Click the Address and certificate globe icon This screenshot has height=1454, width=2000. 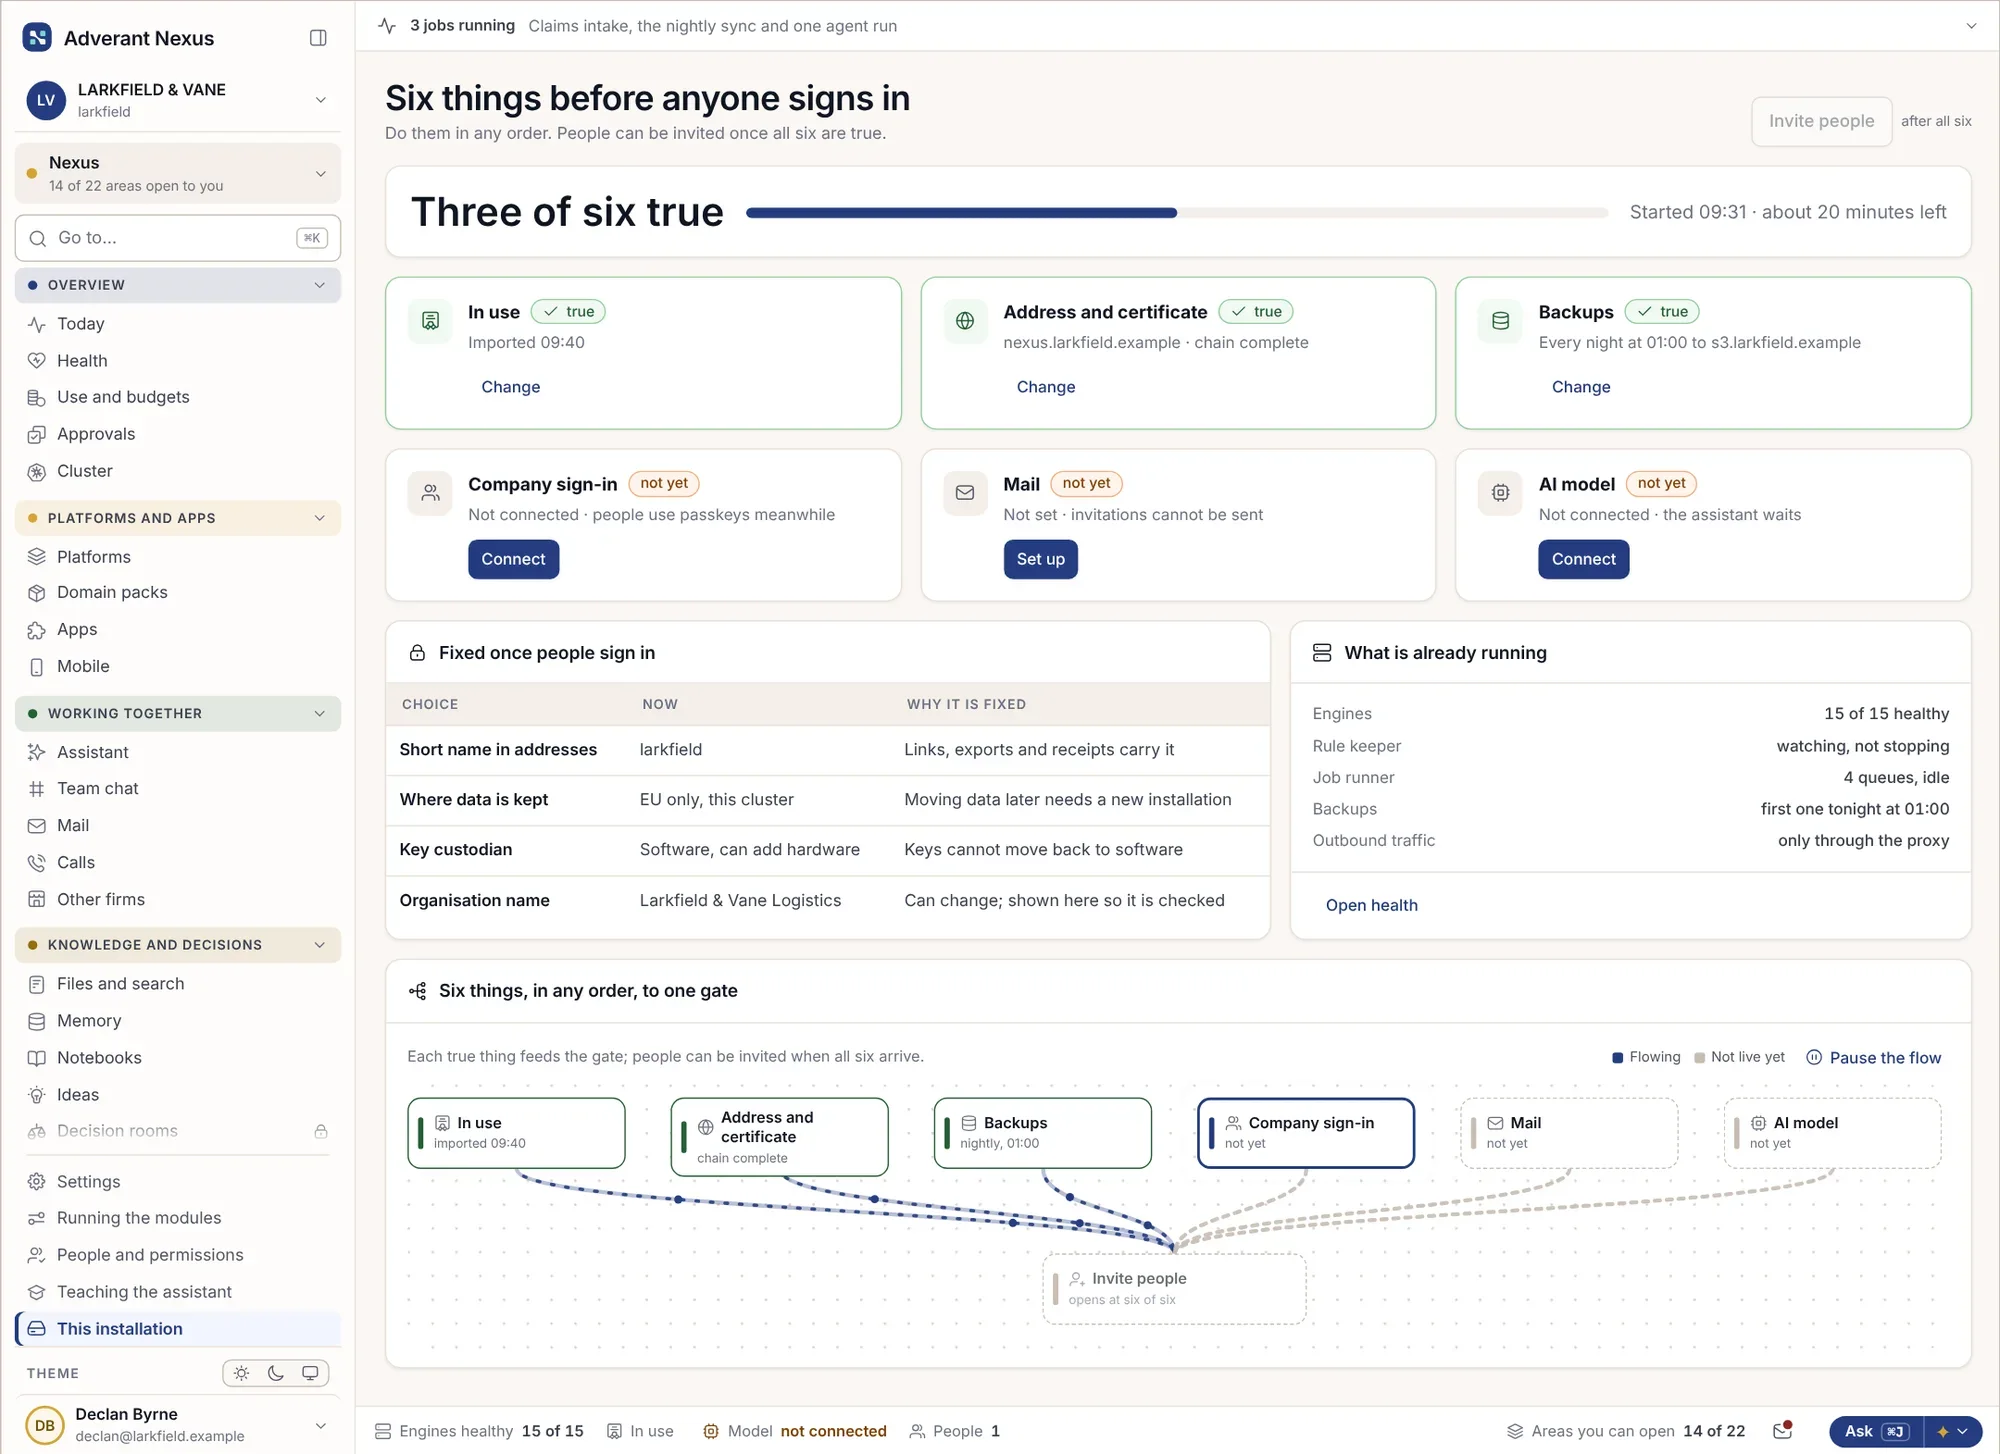[x=965, y=321]
